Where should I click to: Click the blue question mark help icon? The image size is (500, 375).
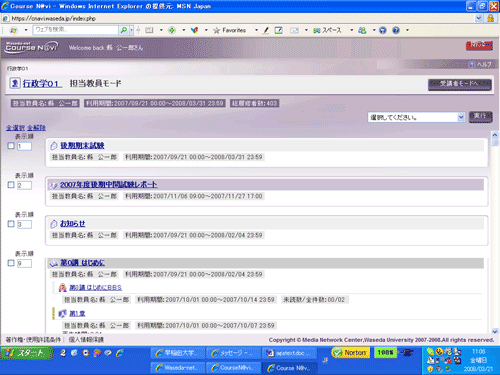[x=396, y=30]
